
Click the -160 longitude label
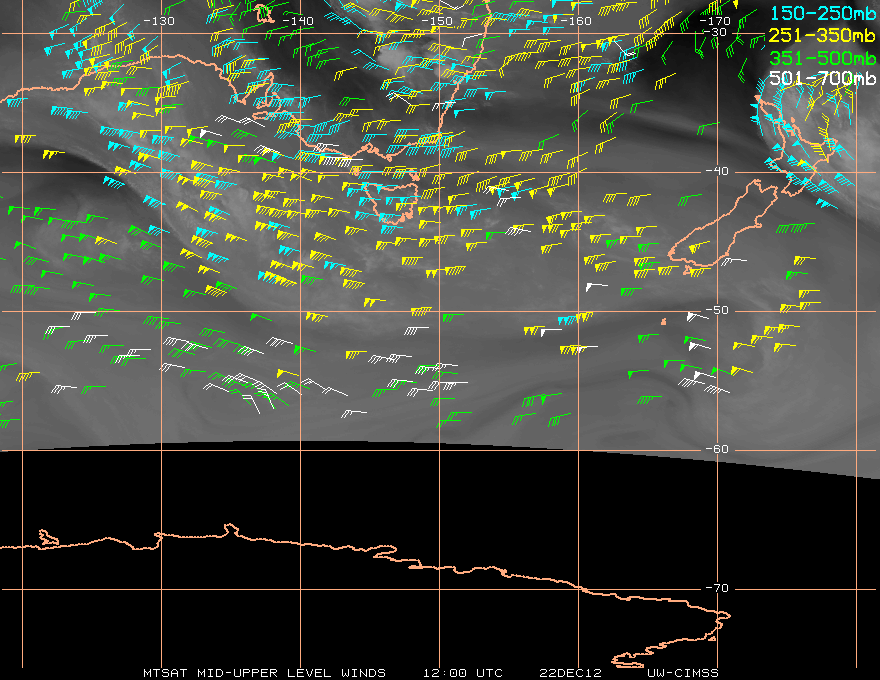pos(576,21)
